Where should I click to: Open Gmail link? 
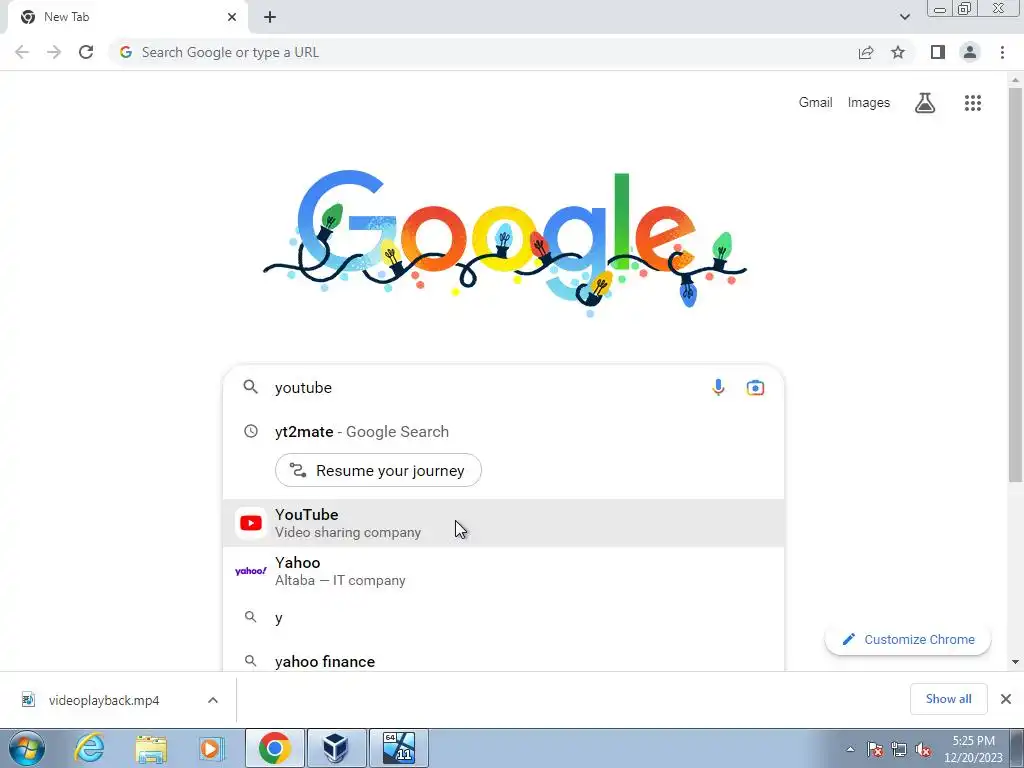coord(815,103)
